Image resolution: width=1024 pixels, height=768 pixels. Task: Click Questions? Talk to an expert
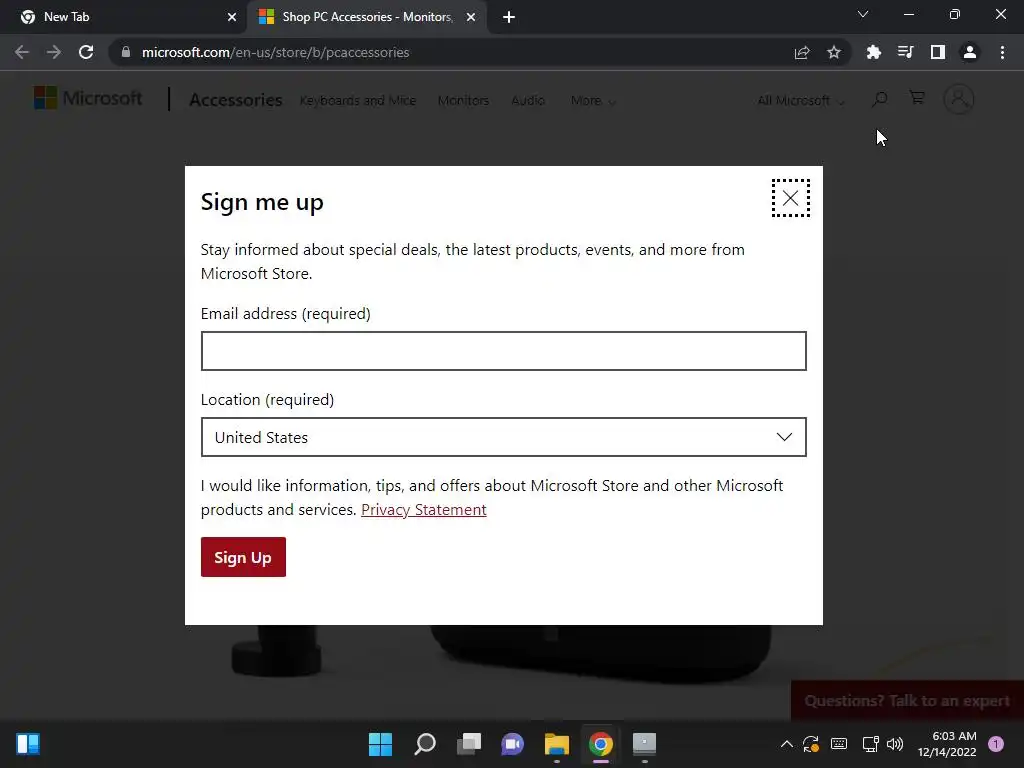[x=907, y=701]
